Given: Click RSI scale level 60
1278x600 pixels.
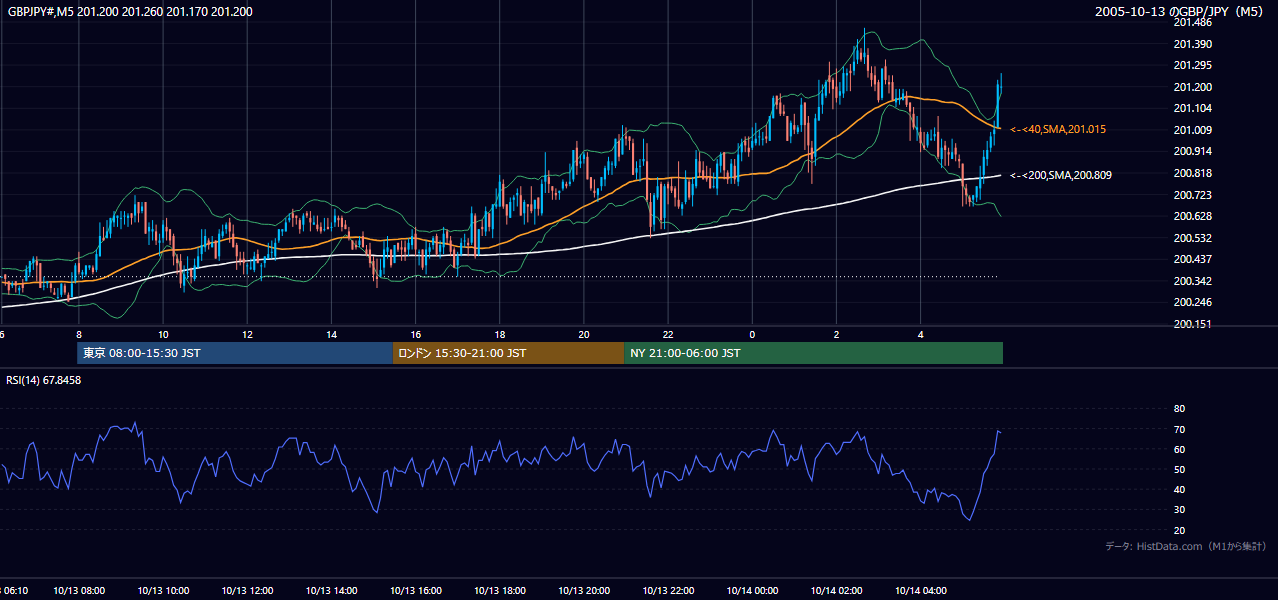Looking at the screenshot, I should [x=1179, y=449].
